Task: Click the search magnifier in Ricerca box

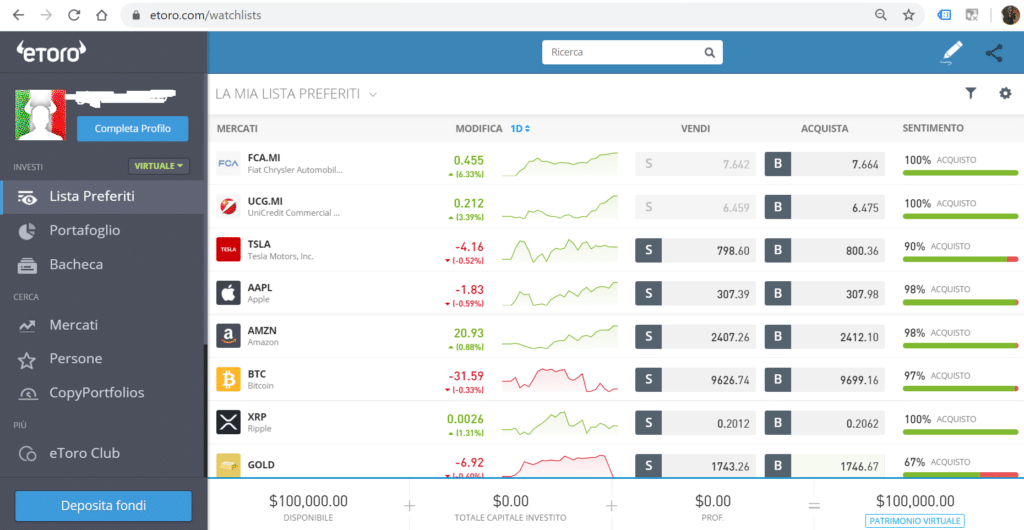Action: pyautogui.click(x=709, y=53)
